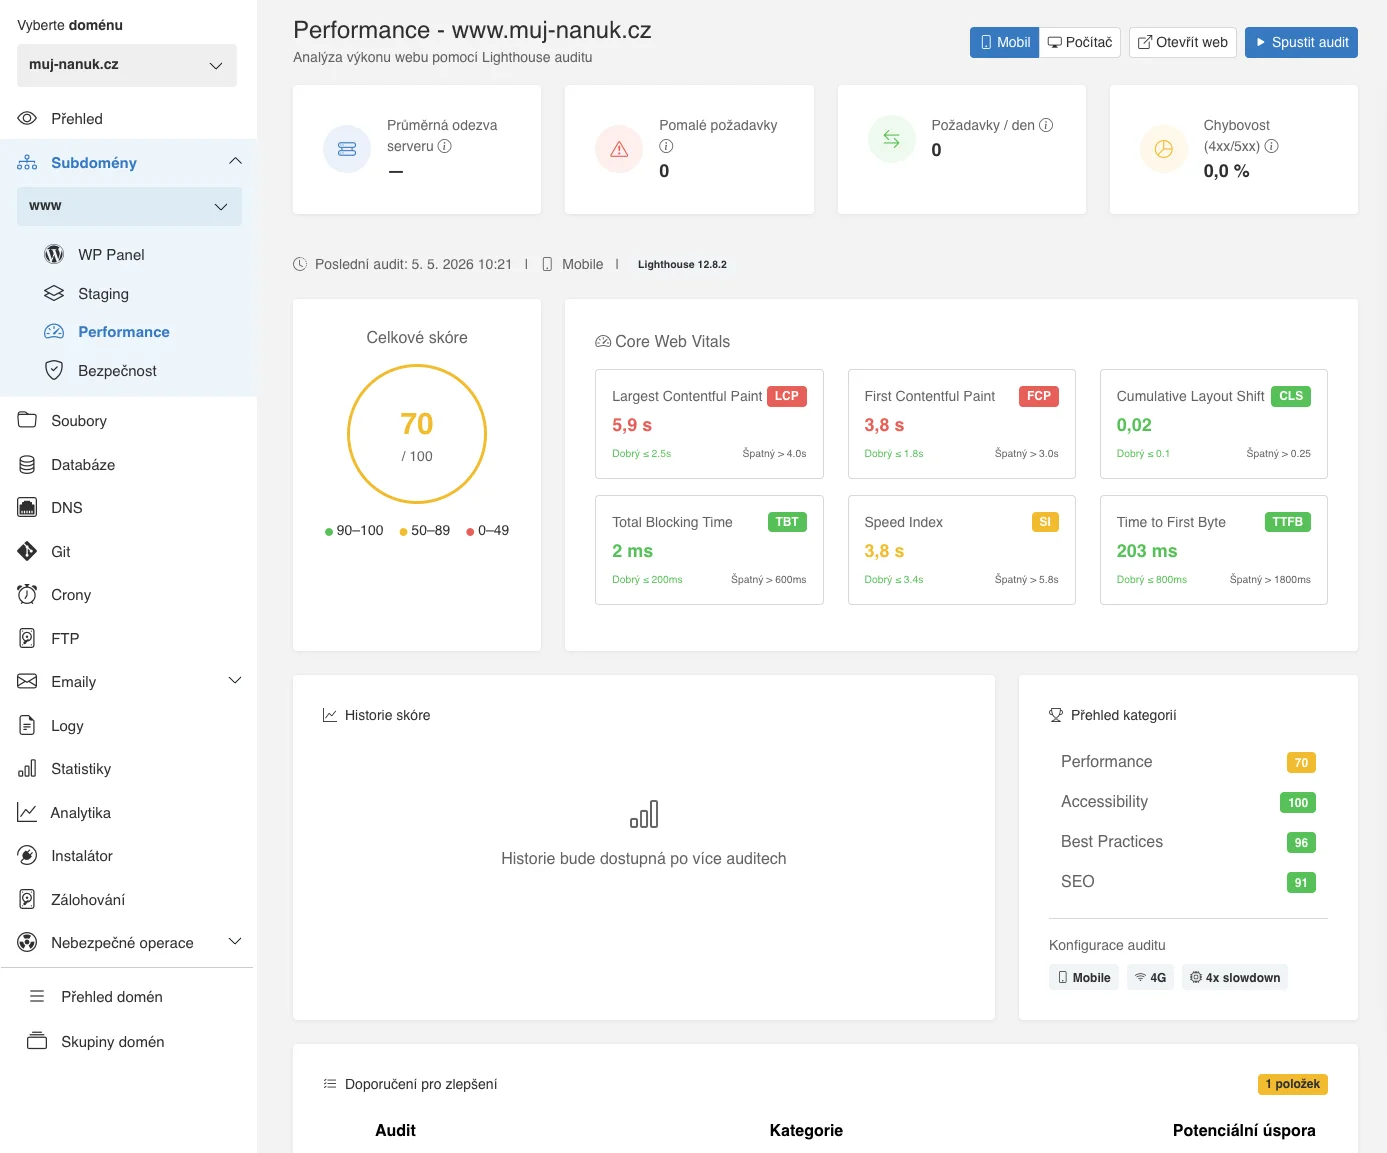Viewport: 1387px width, 1153px height.
Task: Open the WordPress icon for WP Panel
Action: point(54,255)
